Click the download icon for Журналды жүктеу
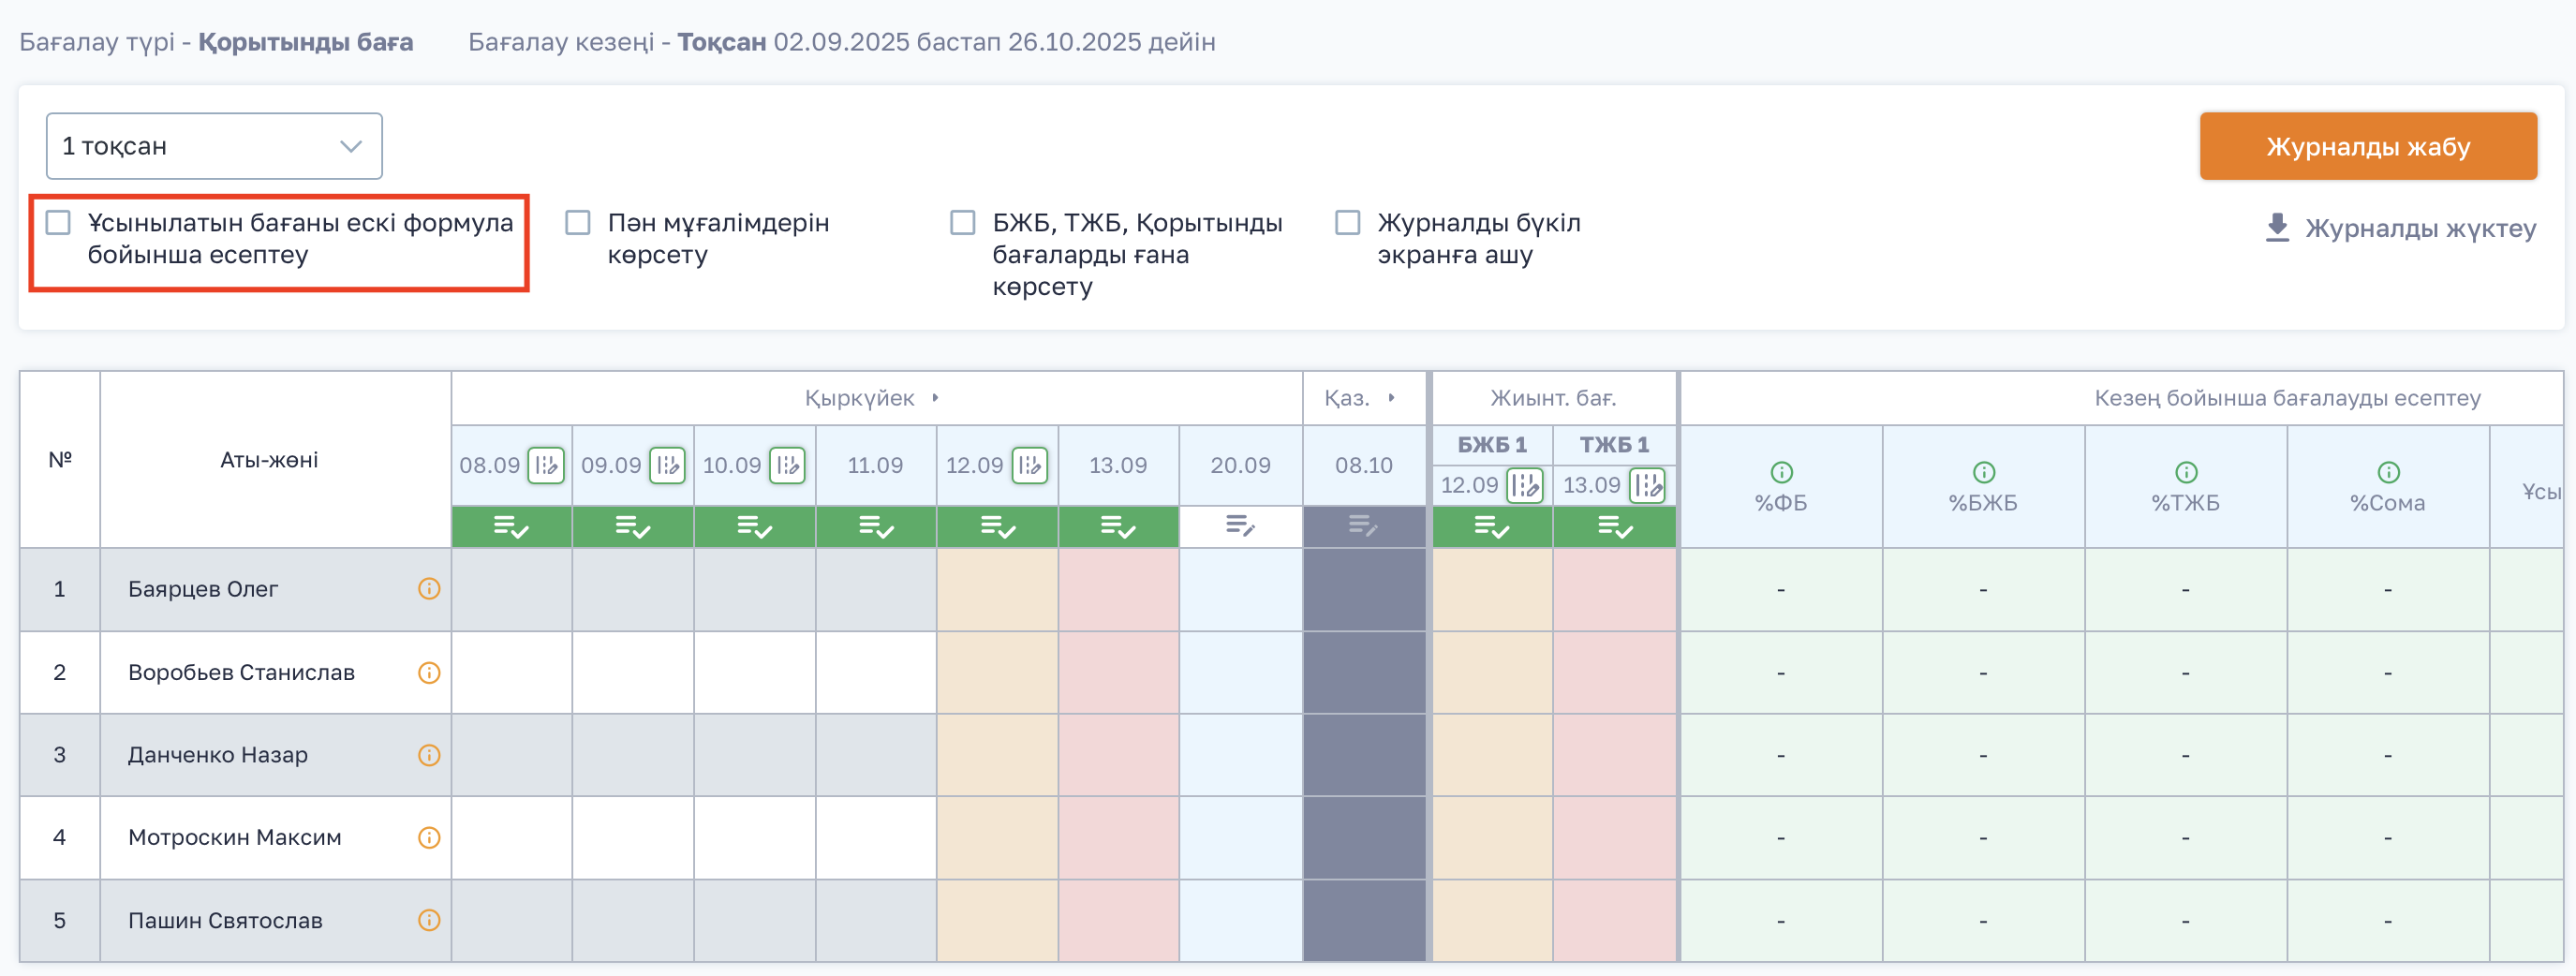This screenshot has height=976, width=2576. click(2277, 228)
